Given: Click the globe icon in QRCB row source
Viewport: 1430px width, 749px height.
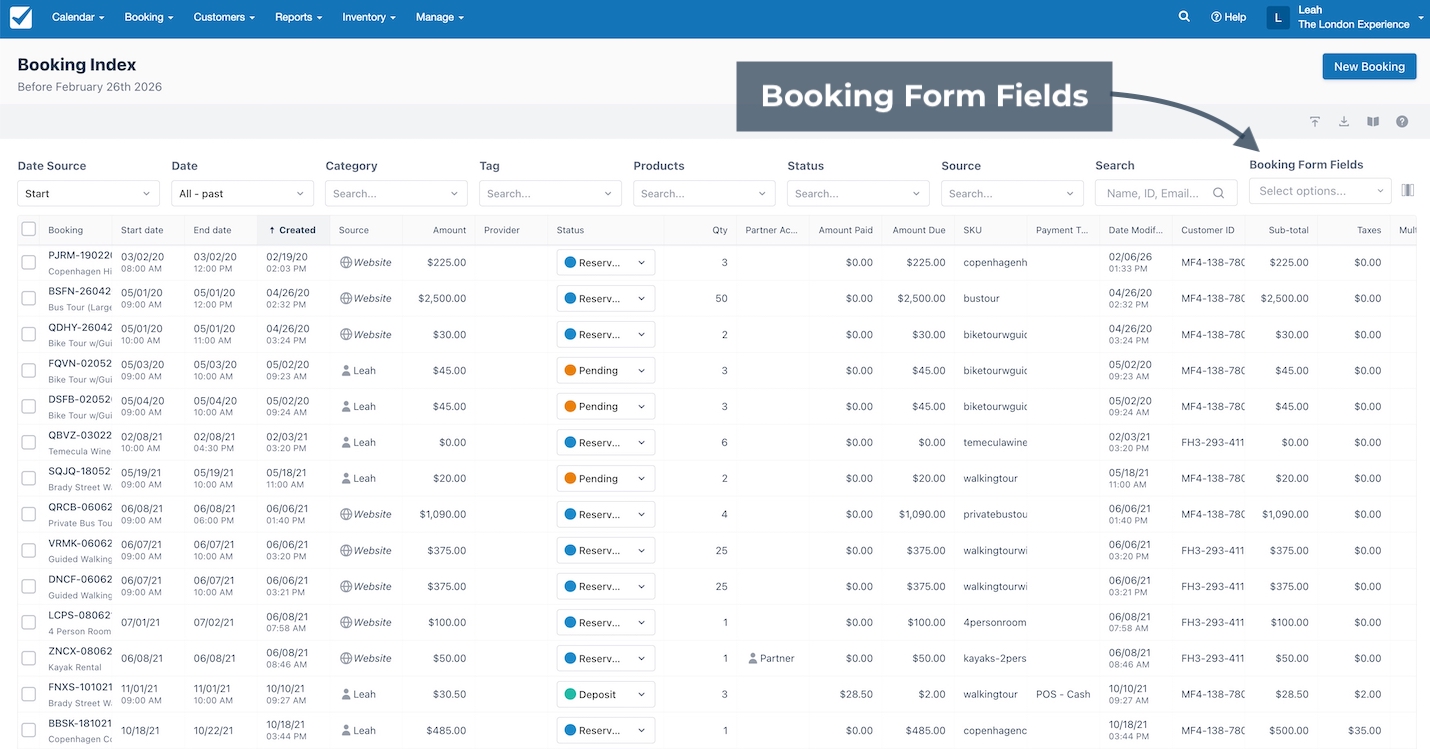Looking at the screenshot, I should tap(346, 514).
